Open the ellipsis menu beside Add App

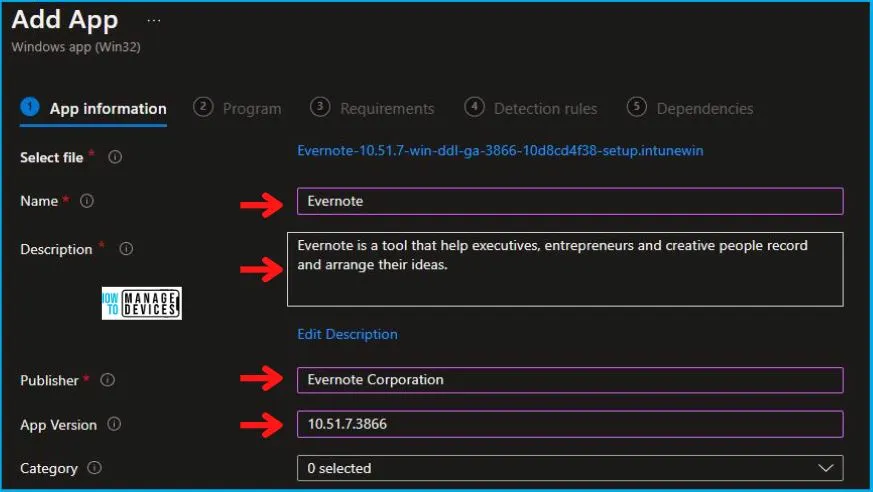[x=154, y=21]
